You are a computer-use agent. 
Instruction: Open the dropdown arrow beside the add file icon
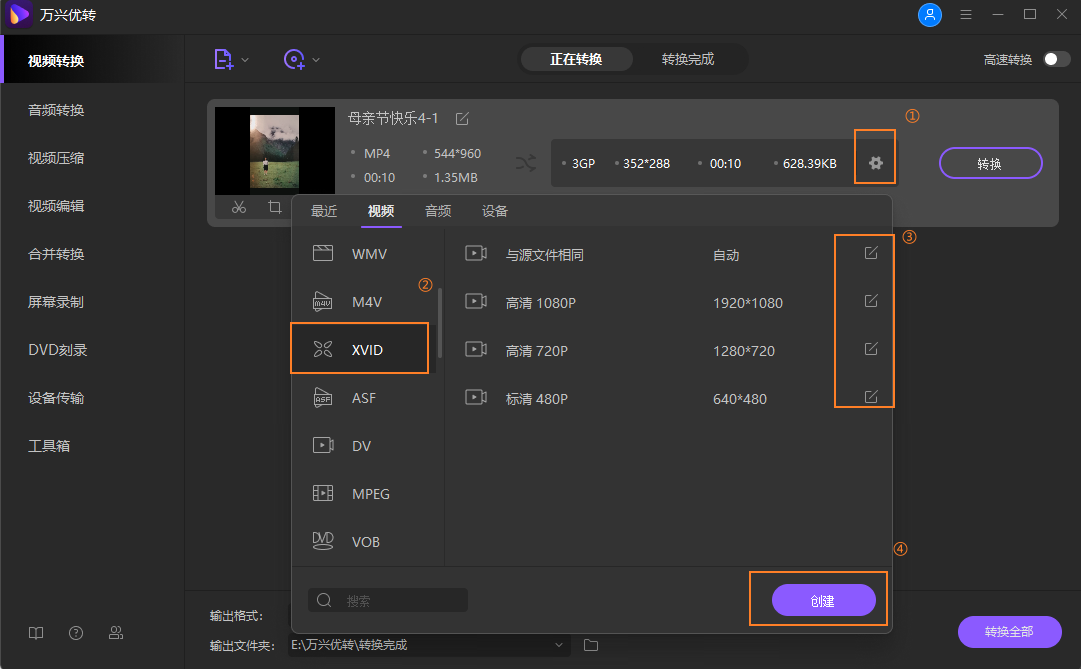pos(243,59)
